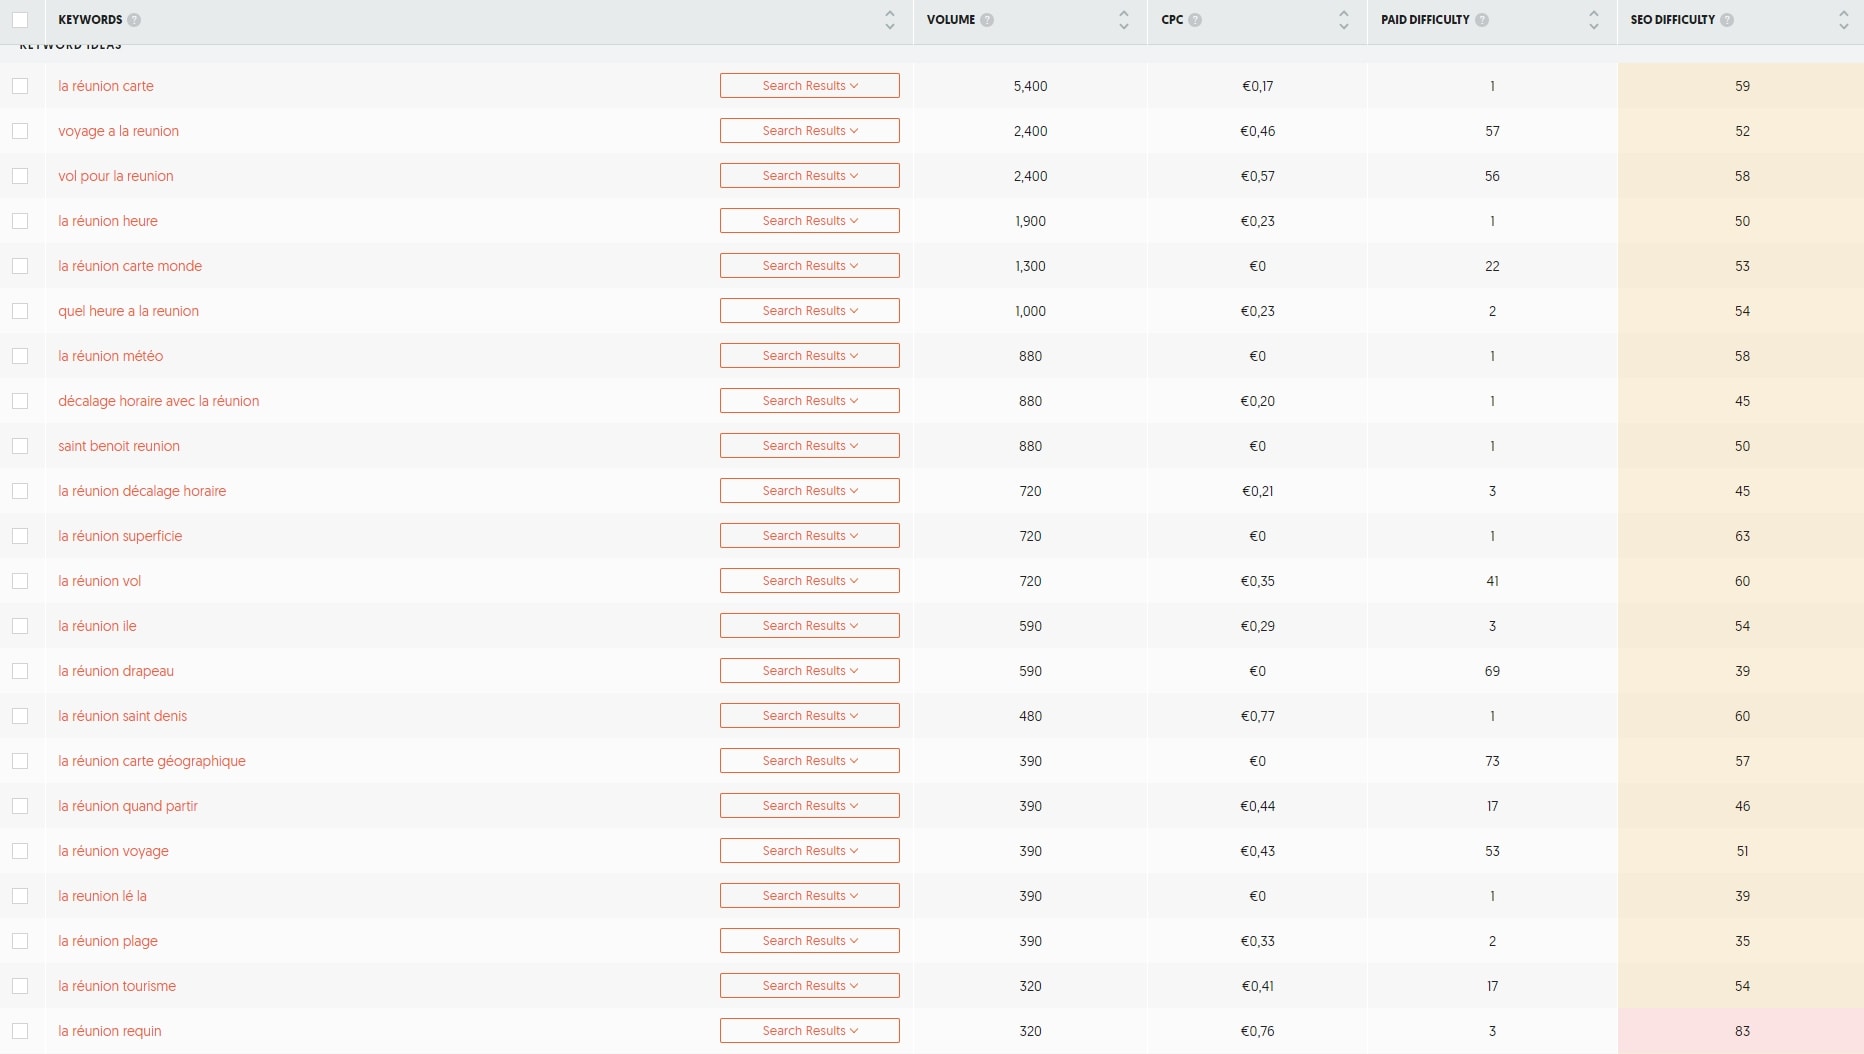Sort by the Paid Difficulty column arrows
This screenshot has width=1864, height=1054.
(1594, 20)
